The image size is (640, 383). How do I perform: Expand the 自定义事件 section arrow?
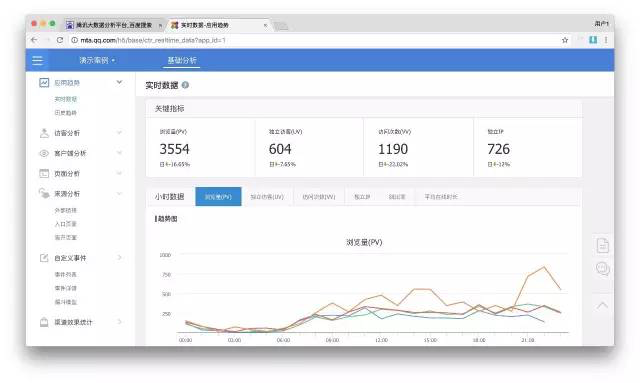pyautogui.click(x=120, y=257)
